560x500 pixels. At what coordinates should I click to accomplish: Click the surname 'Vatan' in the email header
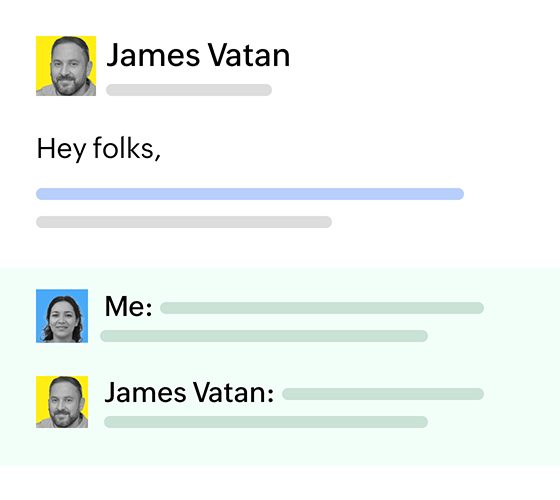tap(249, 55)
